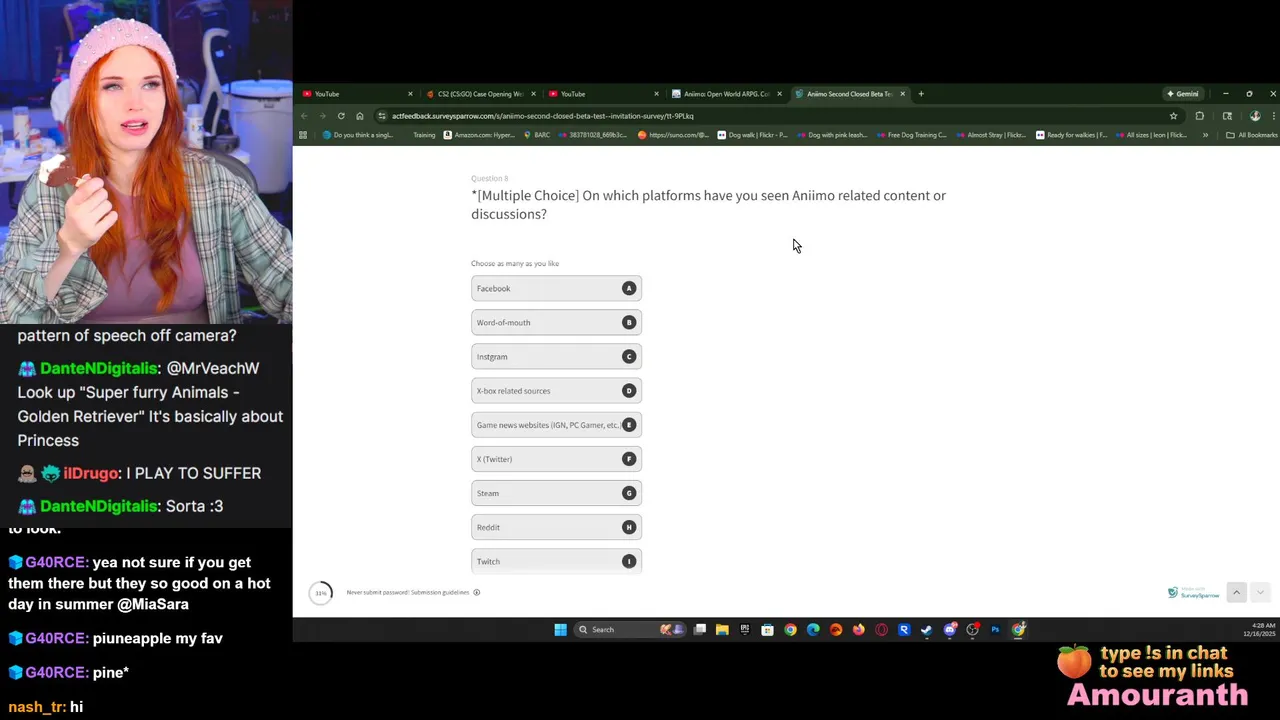1280x720 pixels.
Task: Expand the bookmarks overflow chevron
Action: [x=1205, y=135]
